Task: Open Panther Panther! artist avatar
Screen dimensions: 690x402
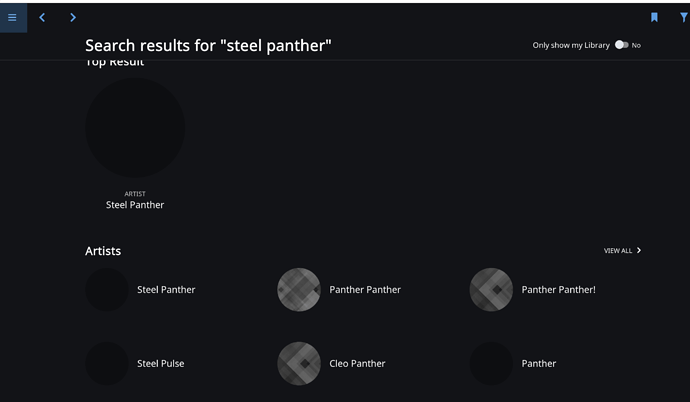Action: coord(491,289)
